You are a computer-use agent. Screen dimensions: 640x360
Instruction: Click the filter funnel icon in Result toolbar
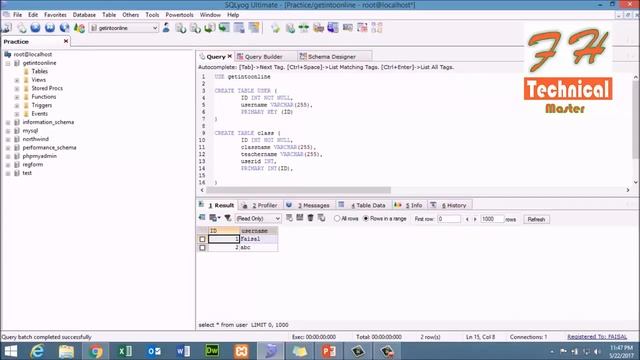pos(228,218)
